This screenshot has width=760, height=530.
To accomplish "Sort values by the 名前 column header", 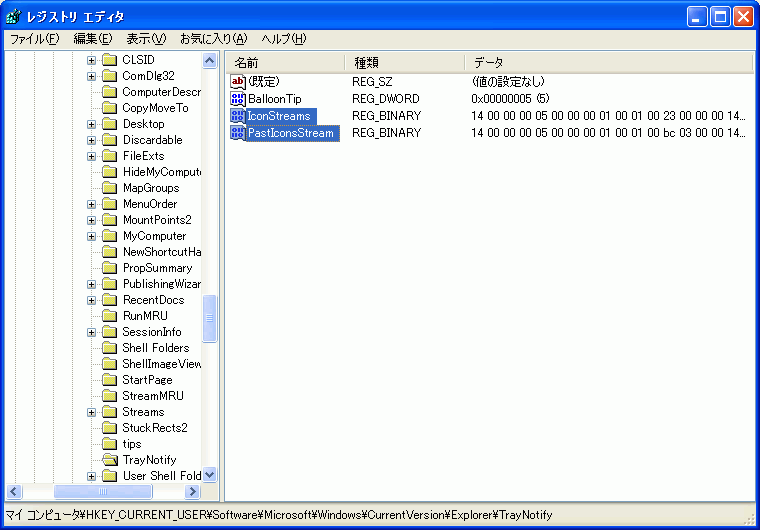I will coord(285,63).
